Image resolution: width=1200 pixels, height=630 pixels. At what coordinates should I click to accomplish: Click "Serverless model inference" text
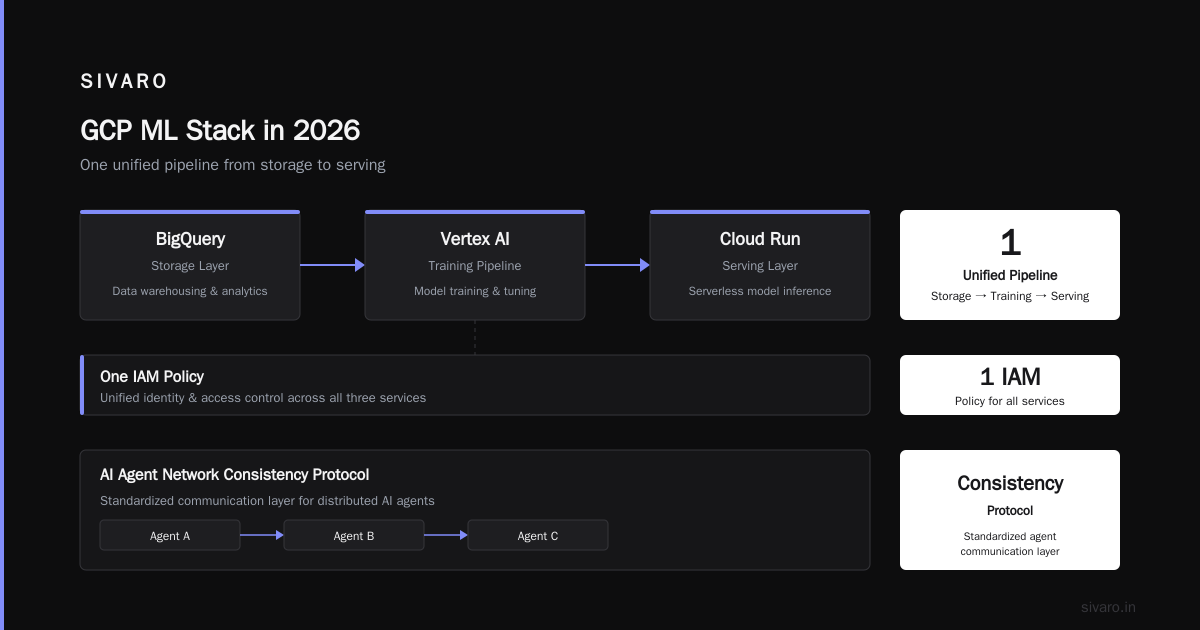click(760, 291)
